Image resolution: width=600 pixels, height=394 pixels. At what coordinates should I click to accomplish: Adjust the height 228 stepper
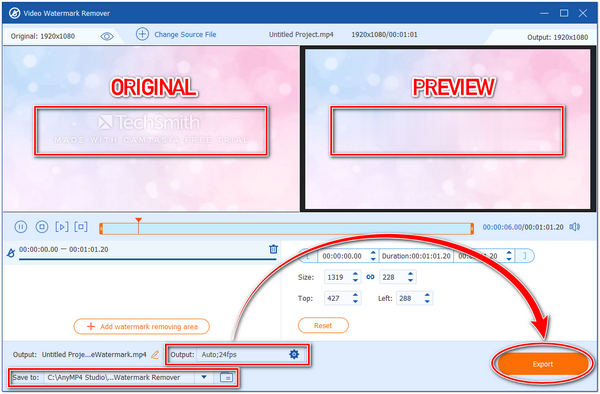(x=411, y=277)
